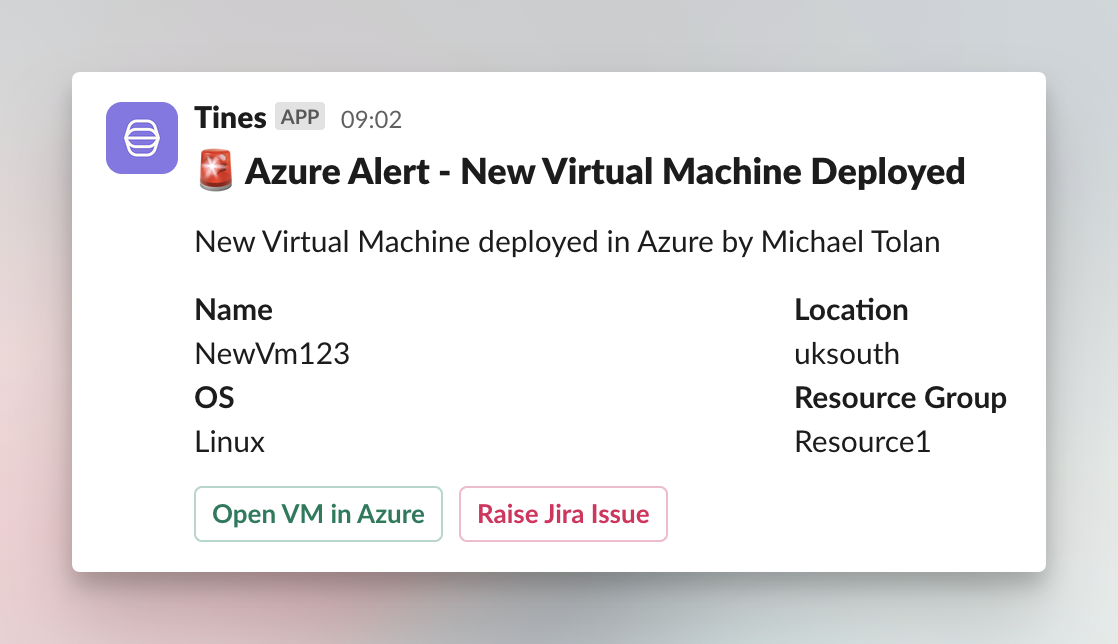This screenshot has height=644, width=1118.
Task: Click the 'OS' field label
Action: click(214, 397)
